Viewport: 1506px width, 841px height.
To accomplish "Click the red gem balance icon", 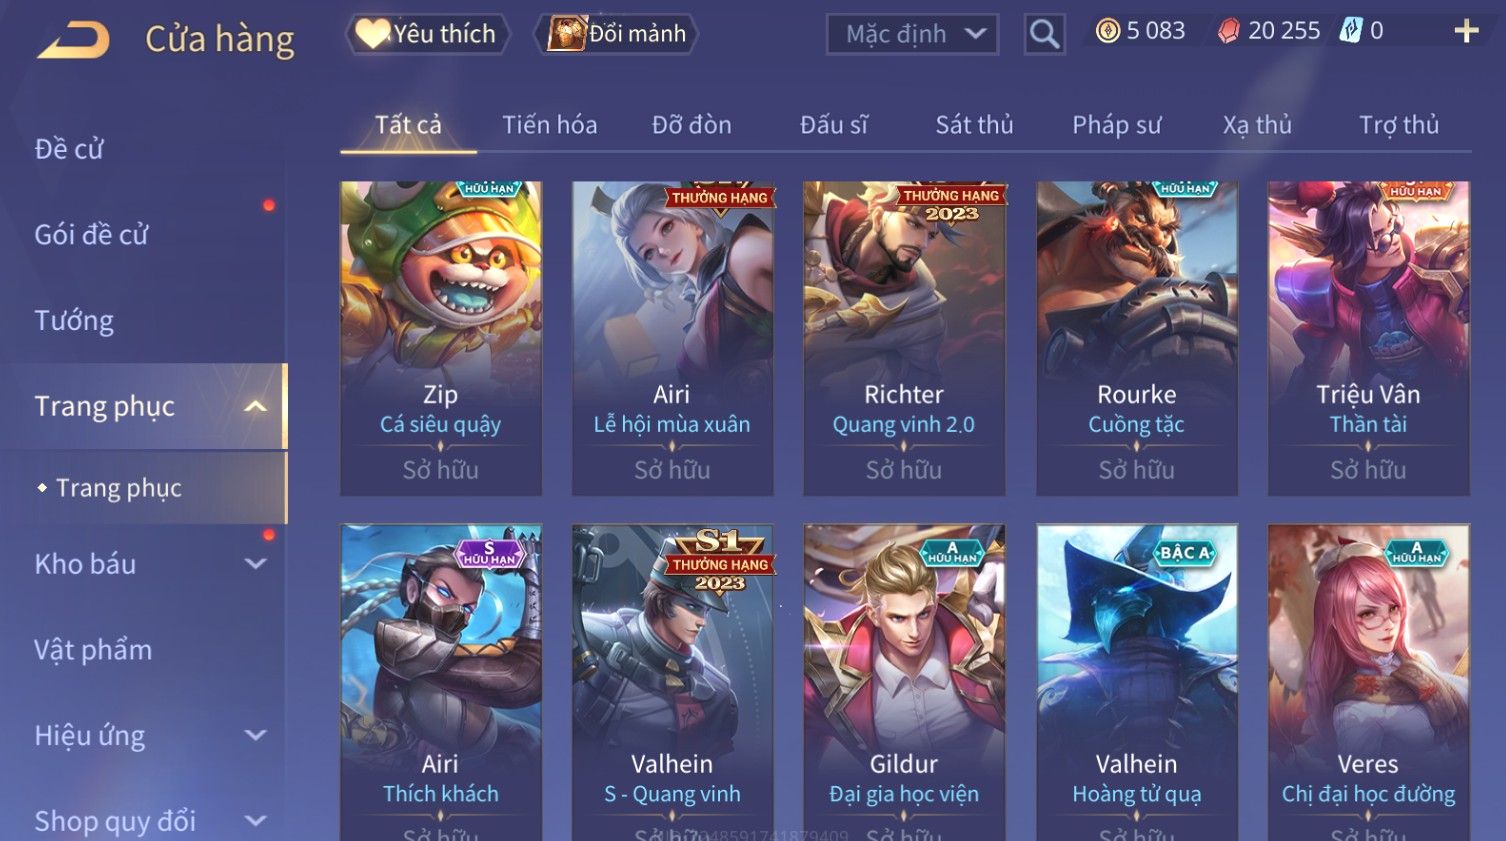I will click(1228, 31).
